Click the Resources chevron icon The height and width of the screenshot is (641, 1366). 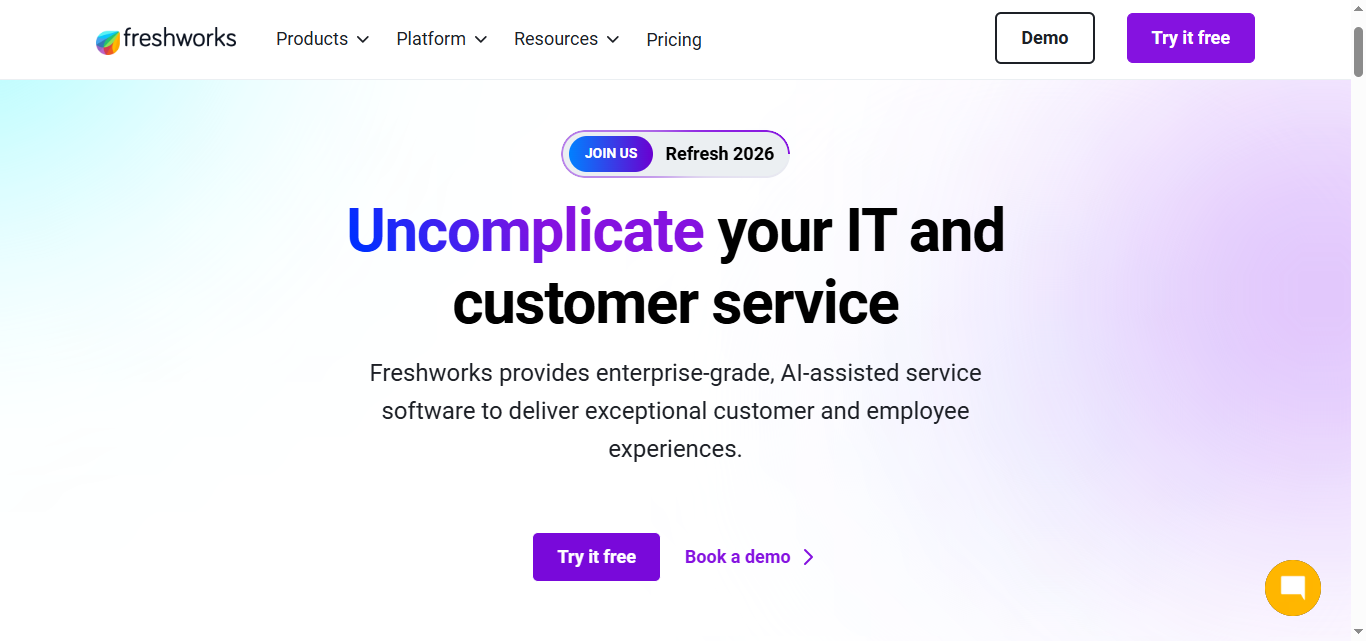click(x=613, y=40)
